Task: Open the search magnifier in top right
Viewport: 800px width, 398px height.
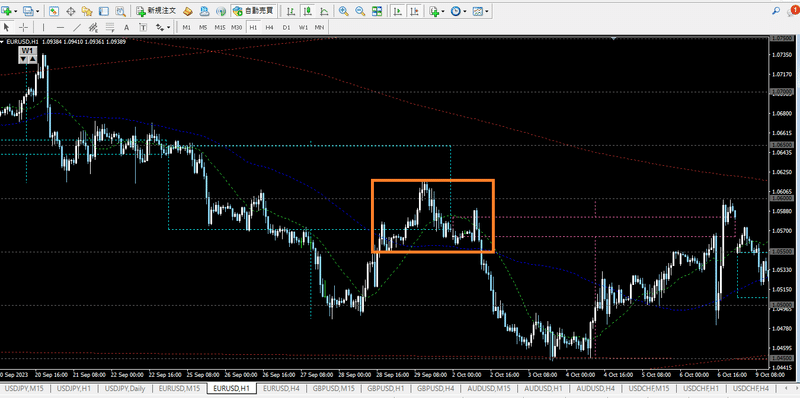Action: click(776, 10)
